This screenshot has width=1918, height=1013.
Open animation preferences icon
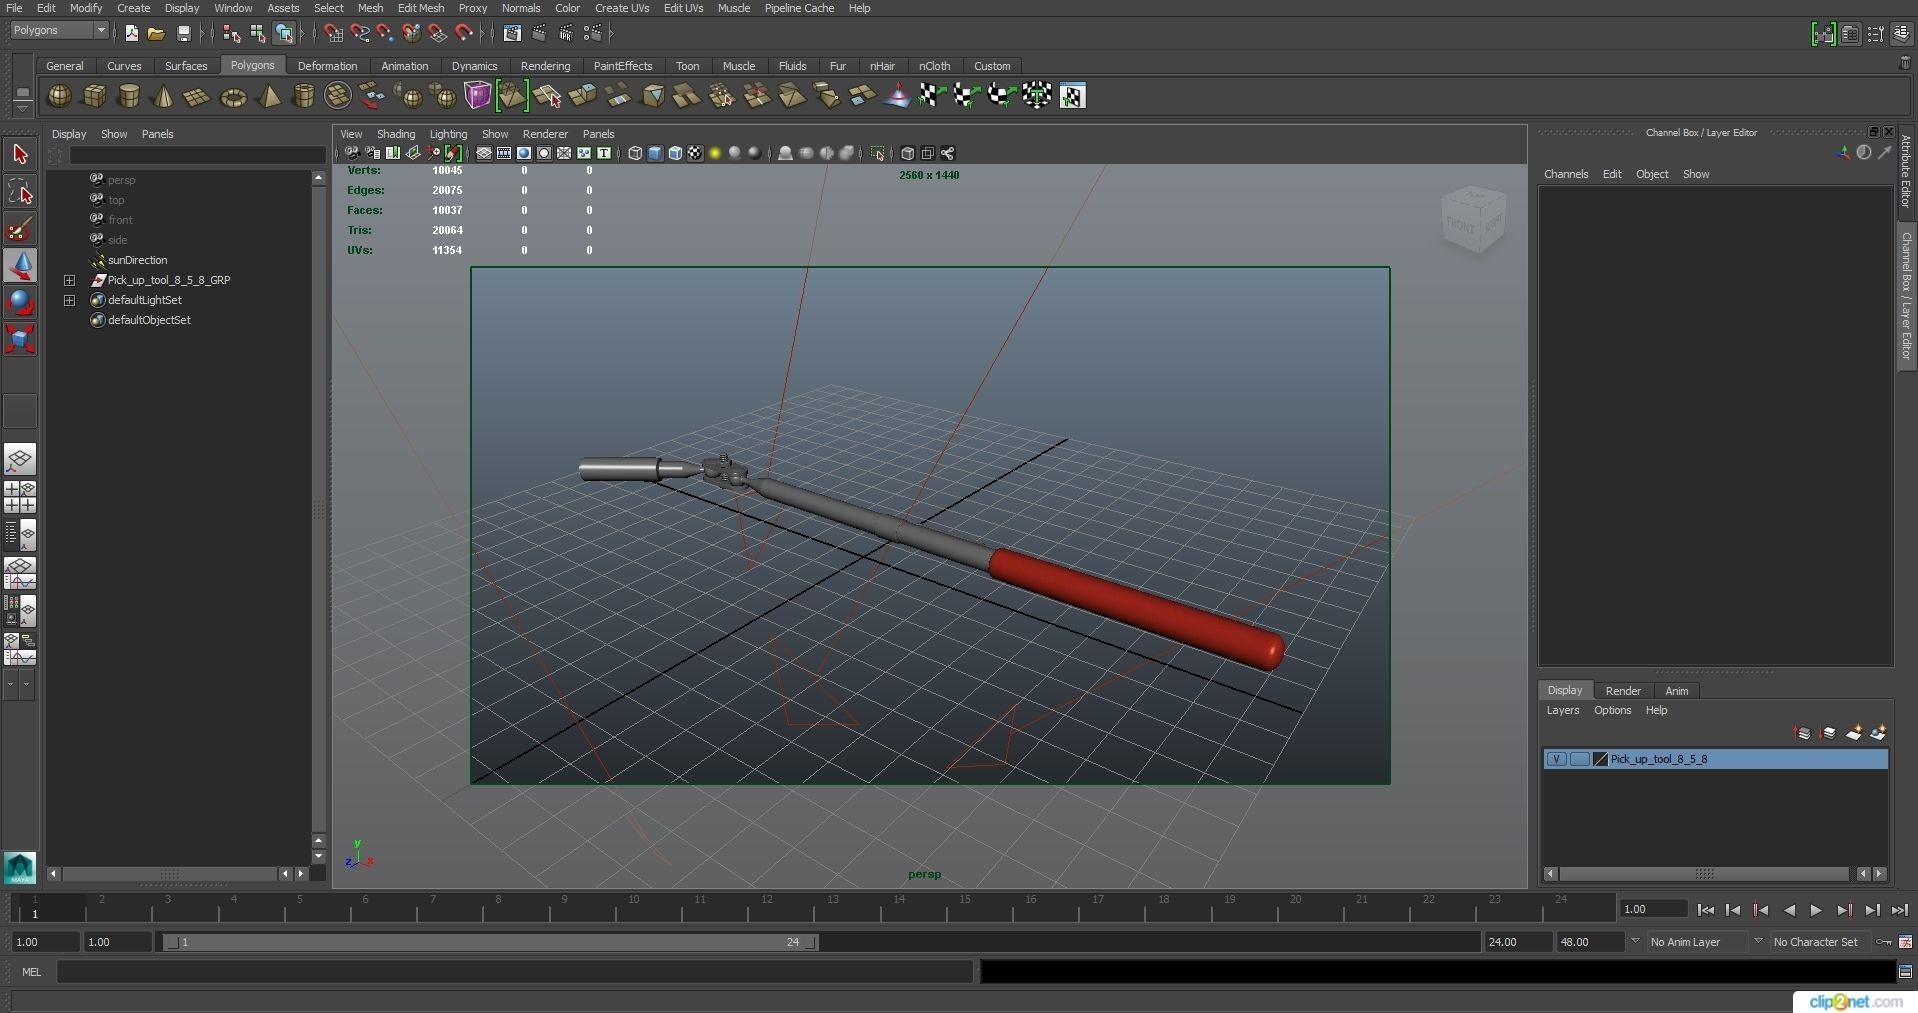pos(1906,942)
